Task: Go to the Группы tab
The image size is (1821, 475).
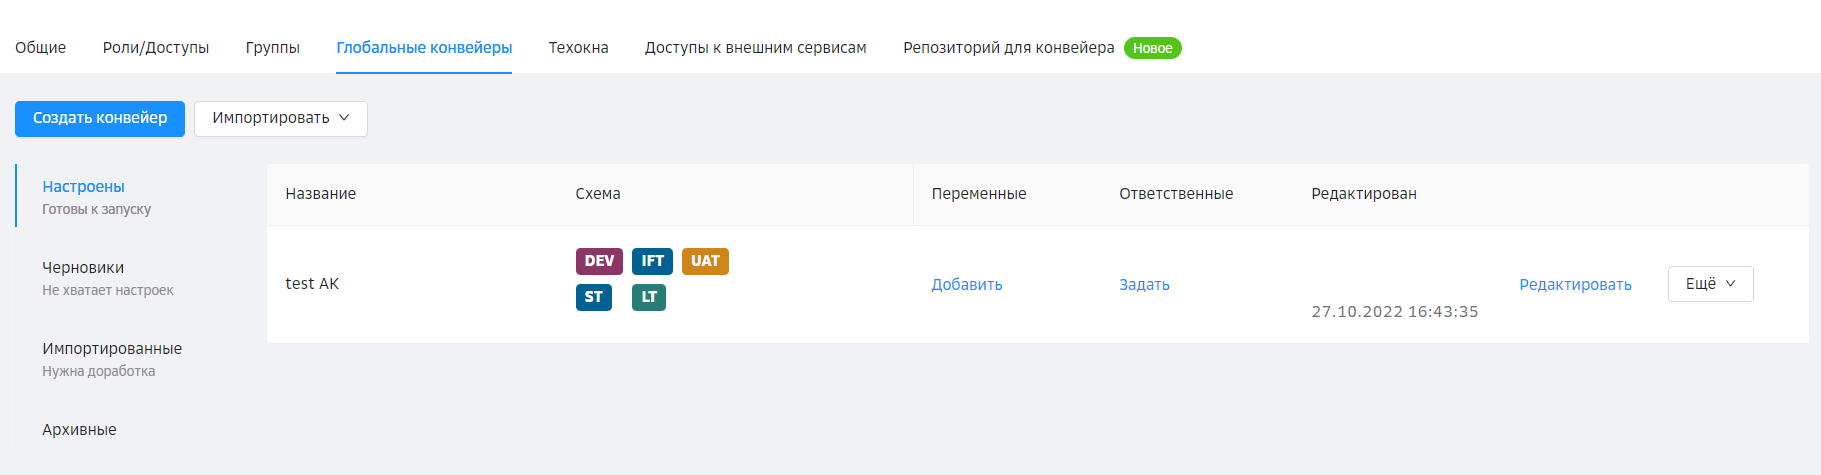Action: 273,48
